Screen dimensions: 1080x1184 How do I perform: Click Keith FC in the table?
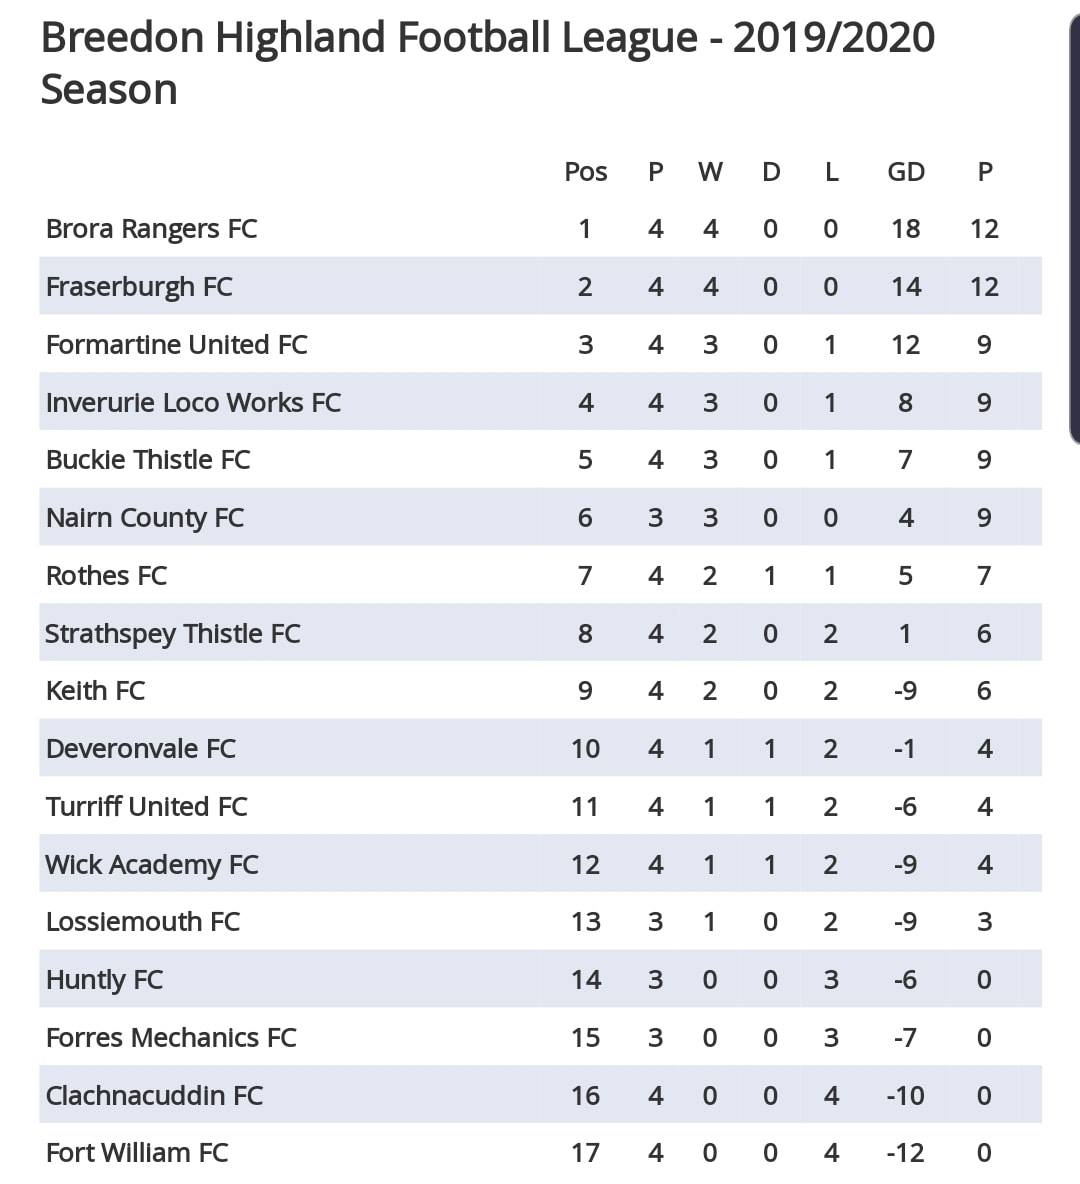[95, 691]
